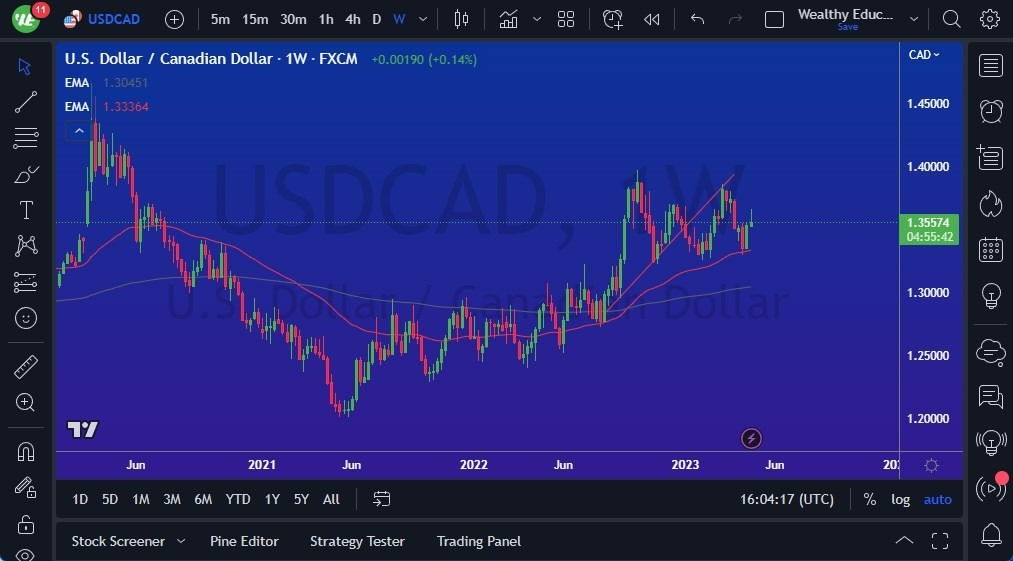Open the candlestick chart type selector
The width and height of the screenshot is (1013, 561).
pyautogui.click(x=461, y=19)
